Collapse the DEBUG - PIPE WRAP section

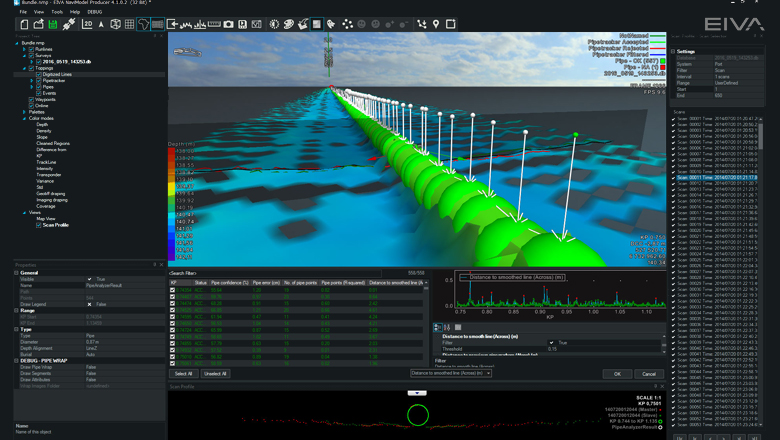pos(16,361)
